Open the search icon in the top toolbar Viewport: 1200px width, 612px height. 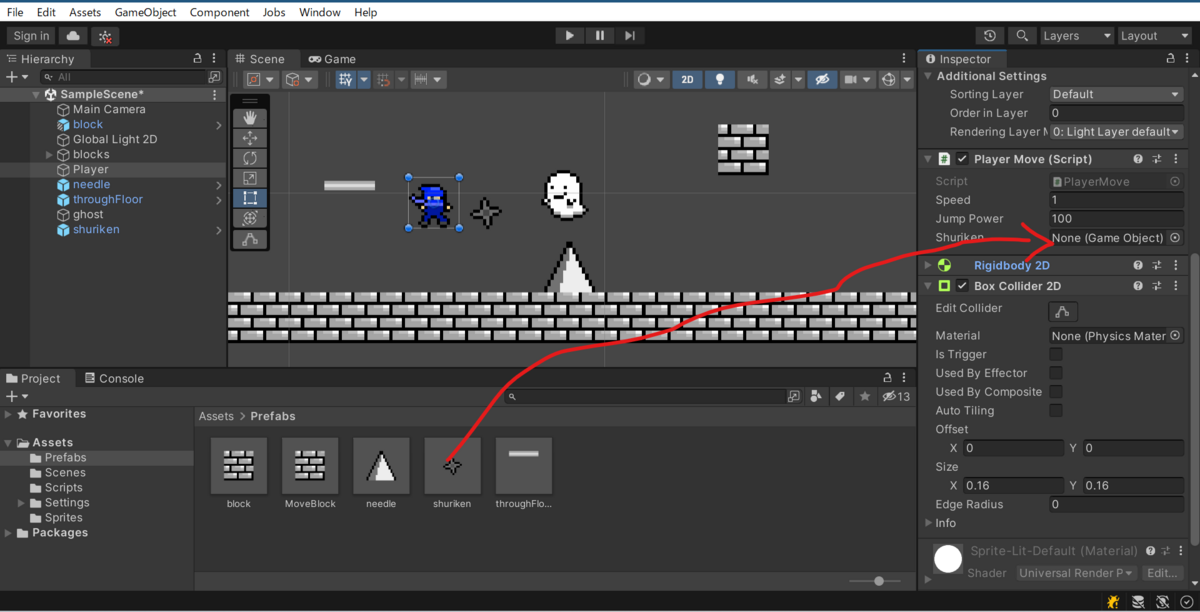tap(1021, 35)
